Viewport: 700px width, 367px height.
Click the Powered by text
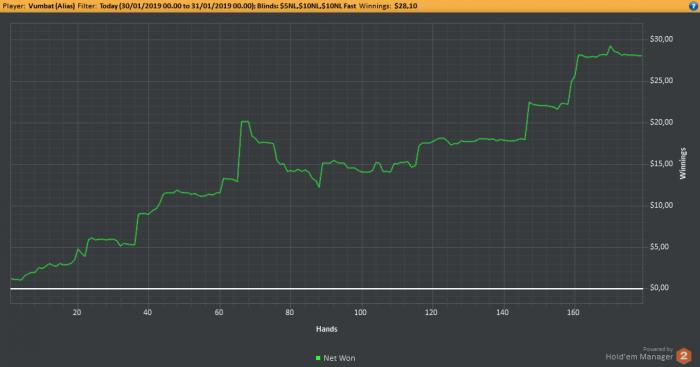(658, 349)
